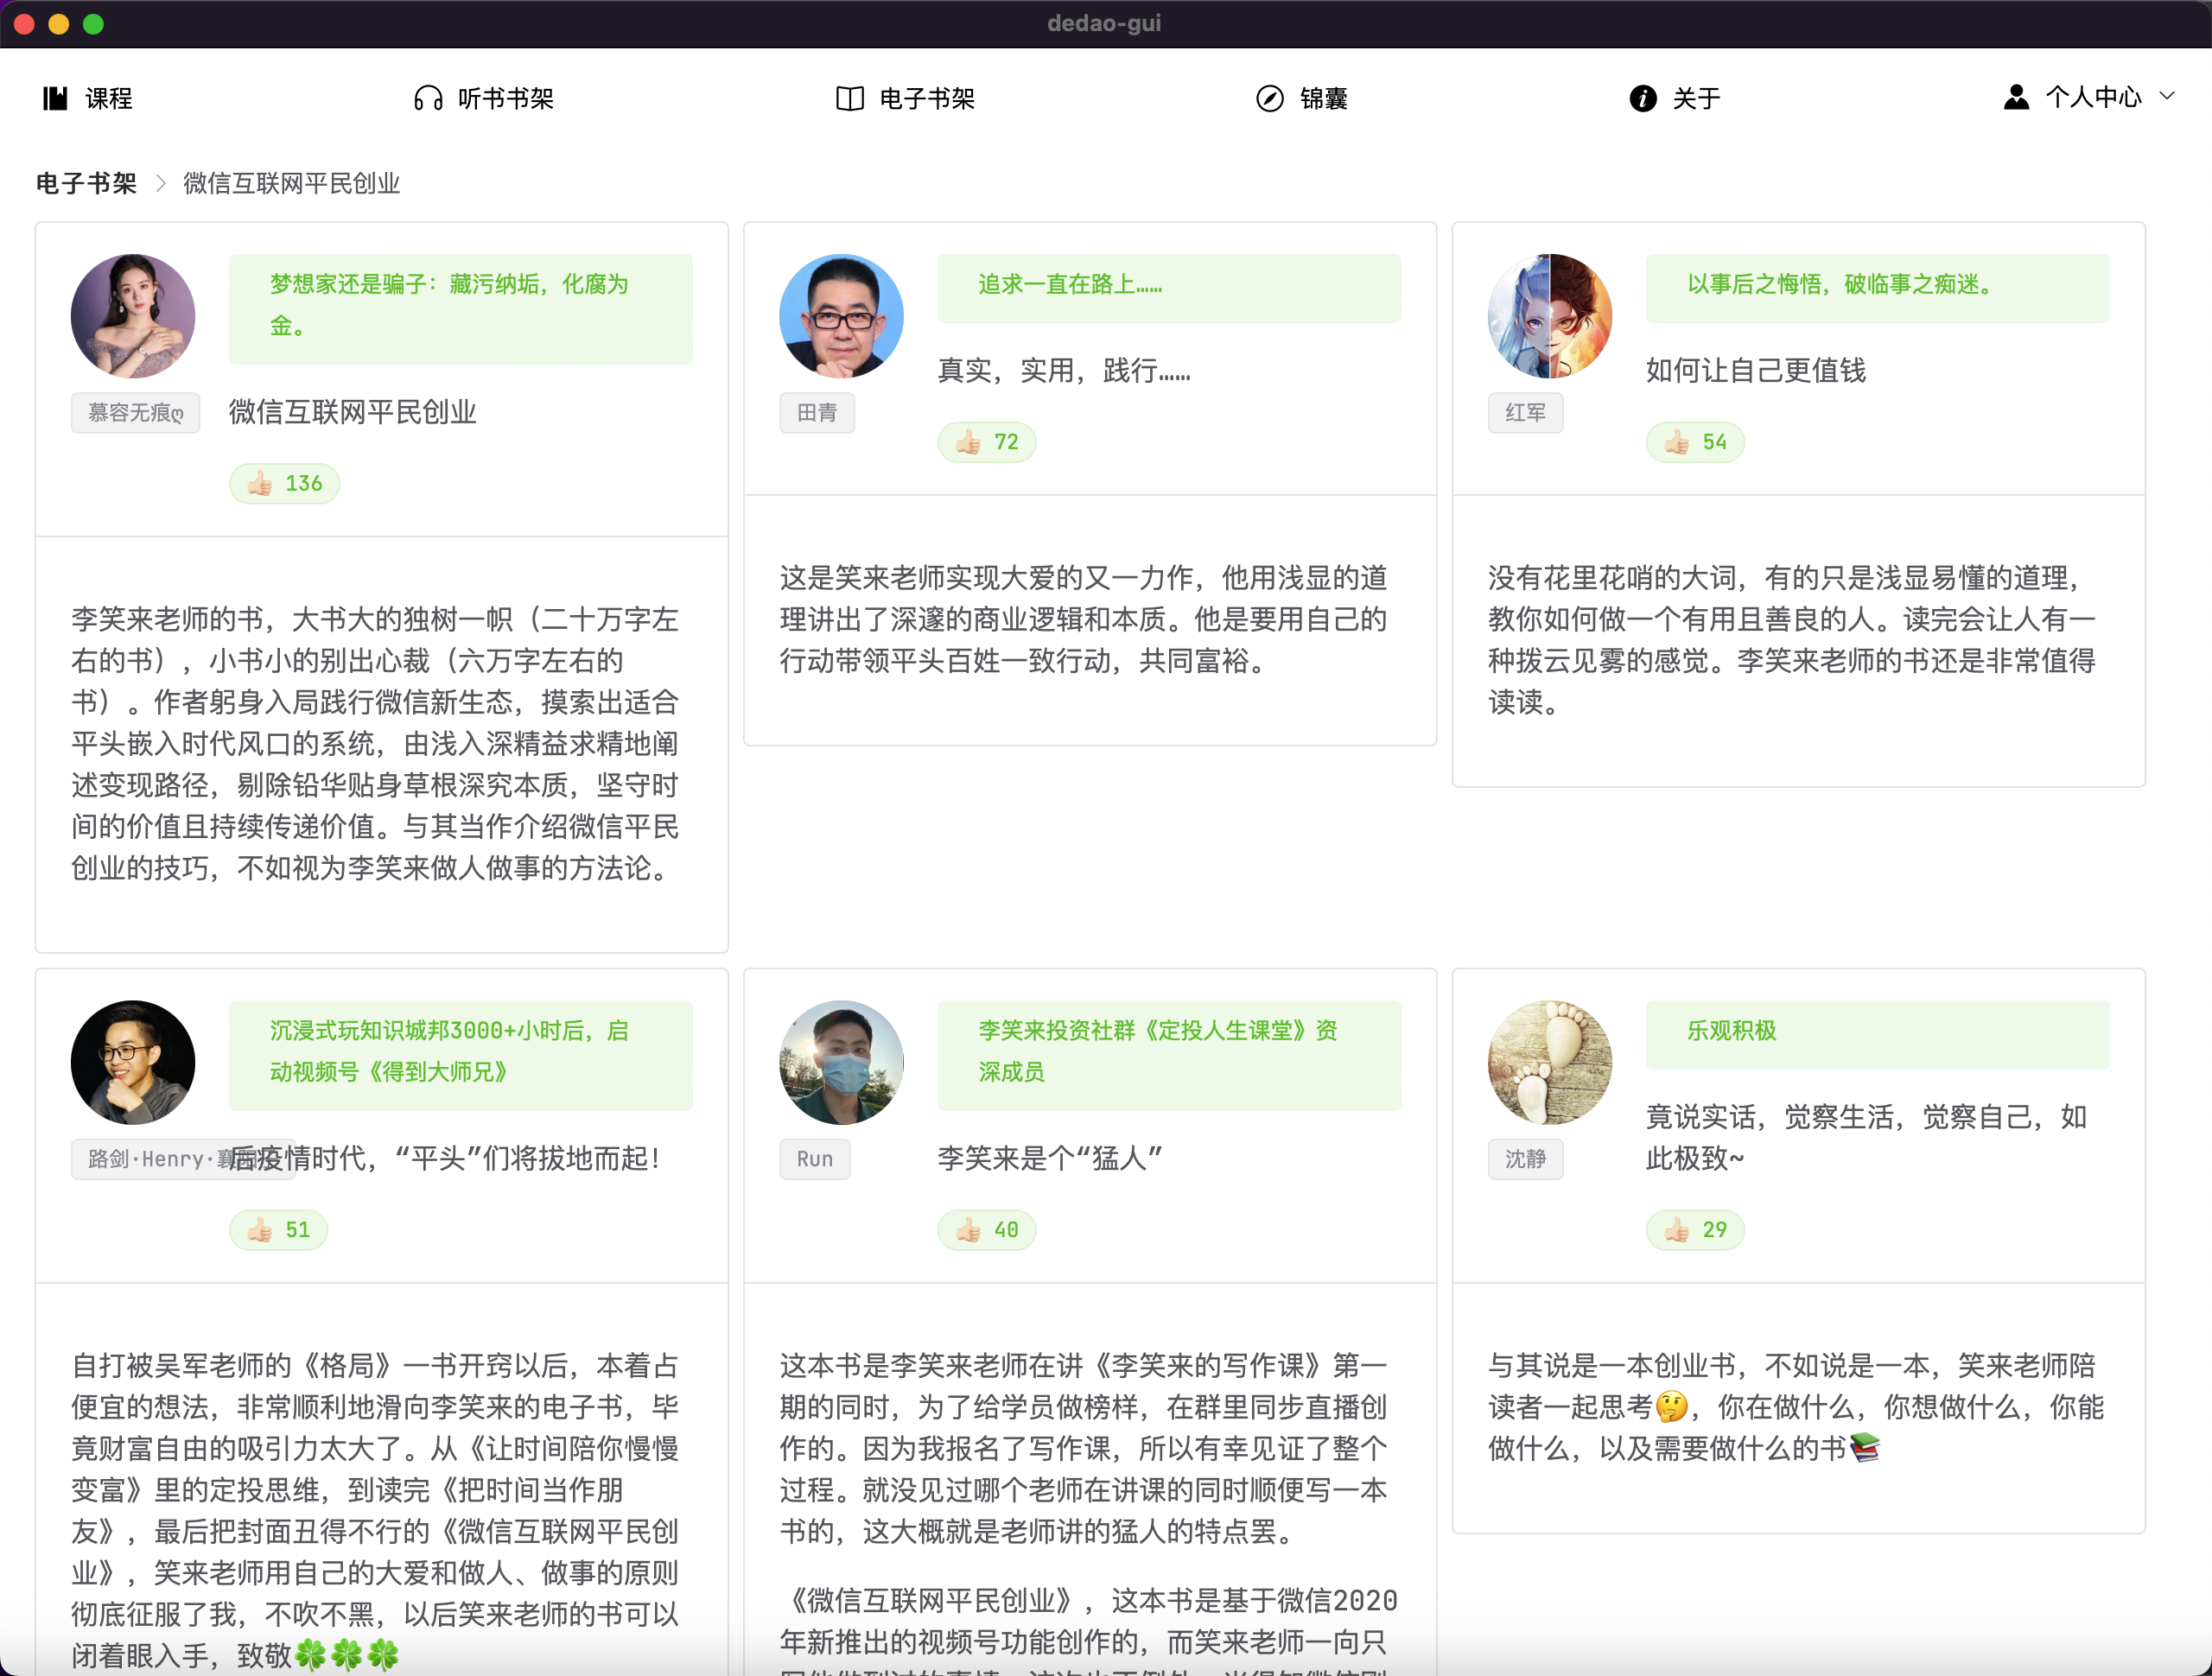Screen dimensions: 2212x1676
Task: Expand the 个人中心 dropdown arrow
Action: [2167, 96]
